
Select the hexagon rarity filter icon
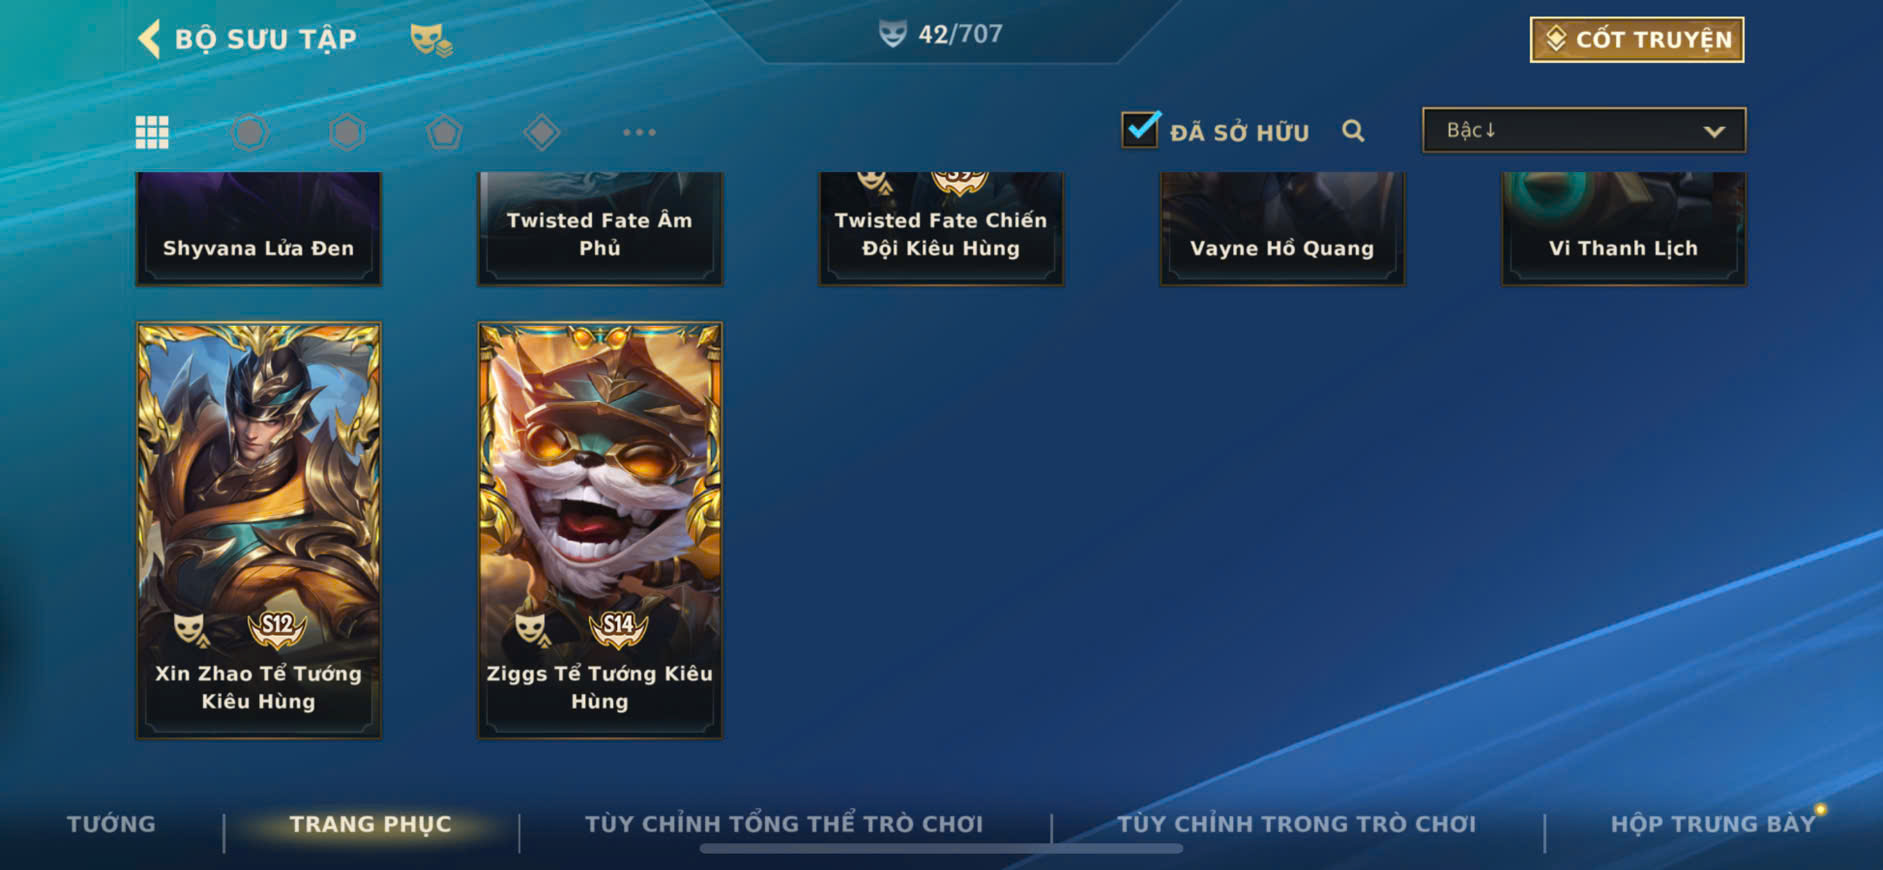347,132
